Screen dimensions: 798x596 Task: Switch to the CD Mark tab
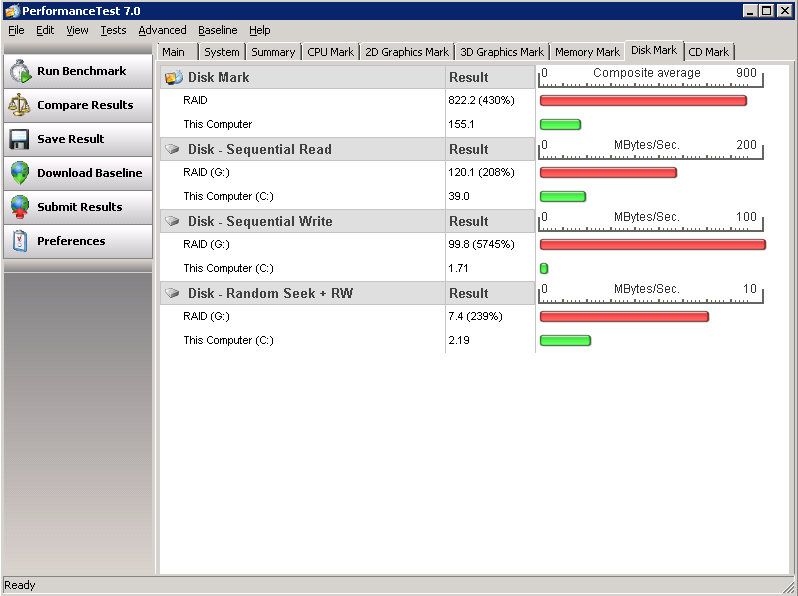708,52
